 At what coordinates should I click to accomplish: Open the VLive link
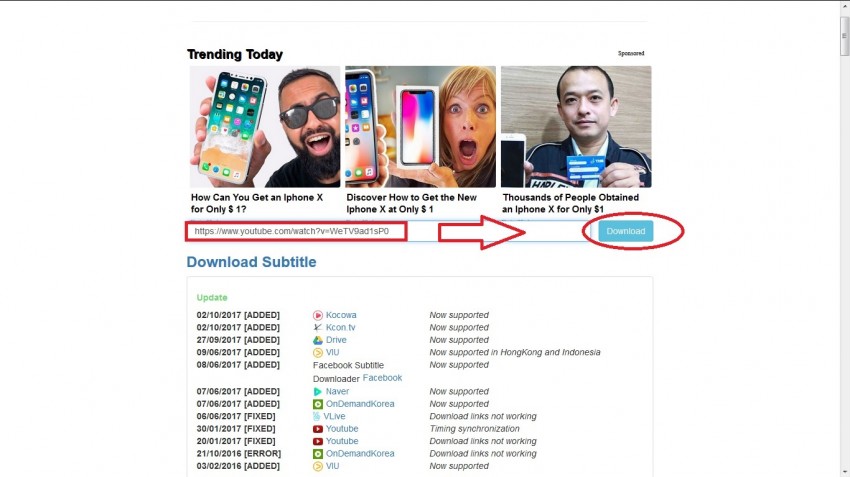pos(334,416)
